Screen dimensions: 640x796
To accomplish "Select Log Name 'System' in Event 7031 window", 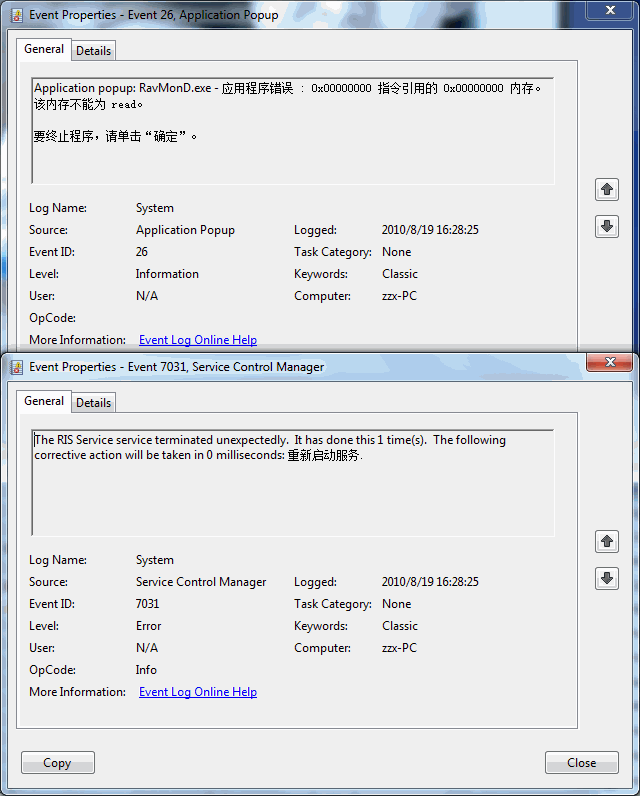I will tap(155, 560).
